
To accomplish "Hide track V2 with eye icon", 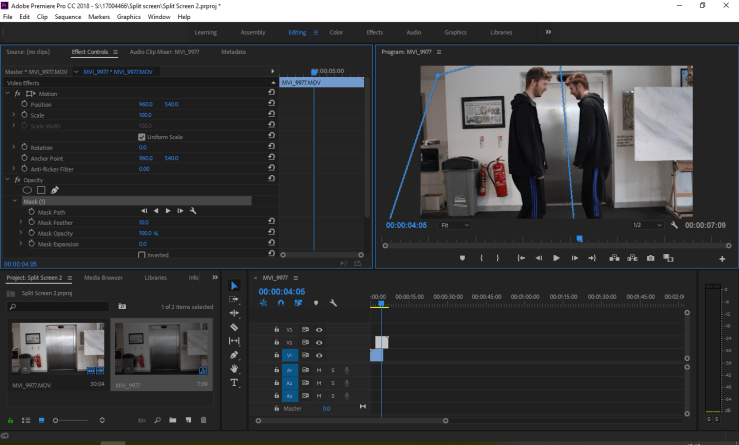I will pyautogui.click(x=319, y=343).
